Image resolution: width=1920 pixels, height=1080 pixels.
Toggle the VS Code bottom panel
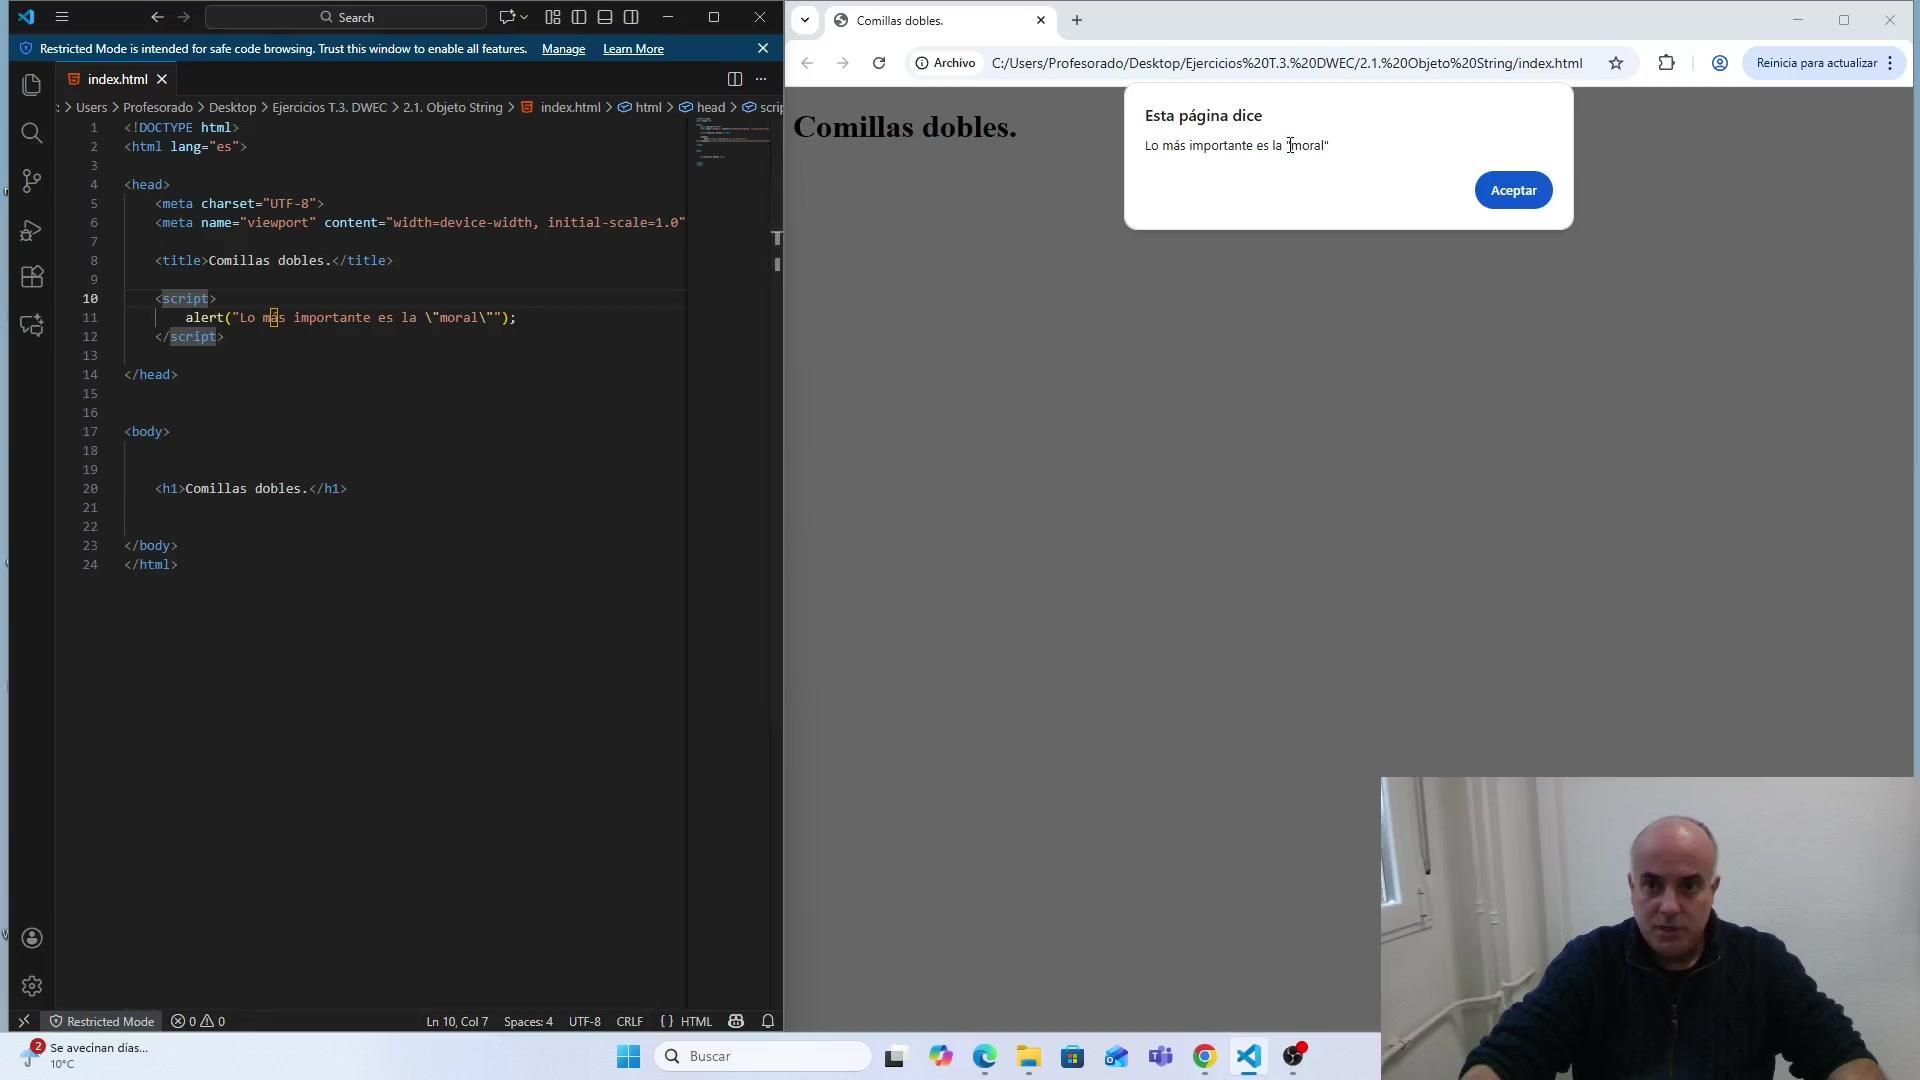click(x=605, y=17)
